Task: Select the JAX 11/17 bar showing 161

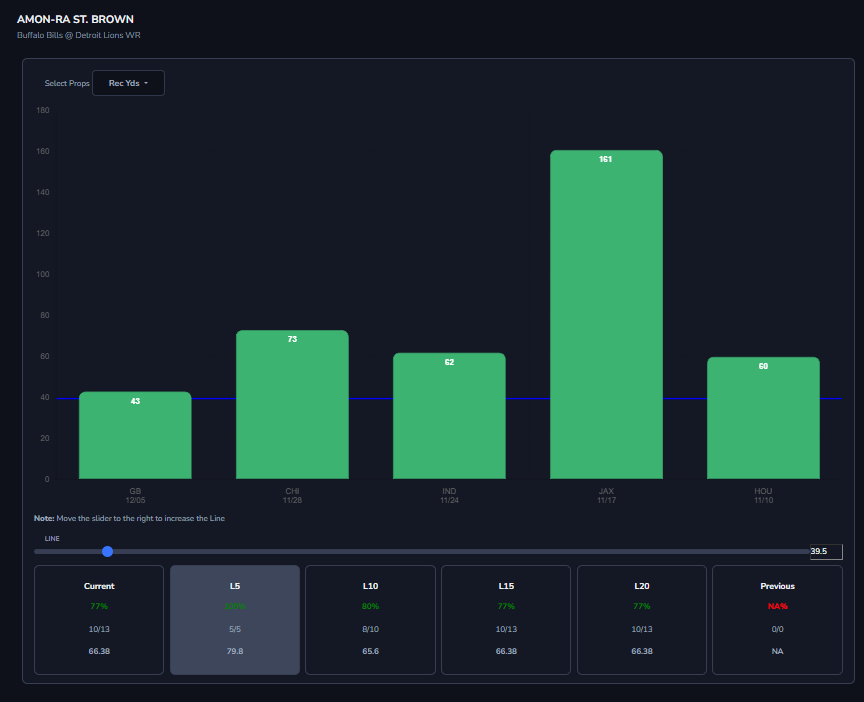Action: (x=607, y=315)
